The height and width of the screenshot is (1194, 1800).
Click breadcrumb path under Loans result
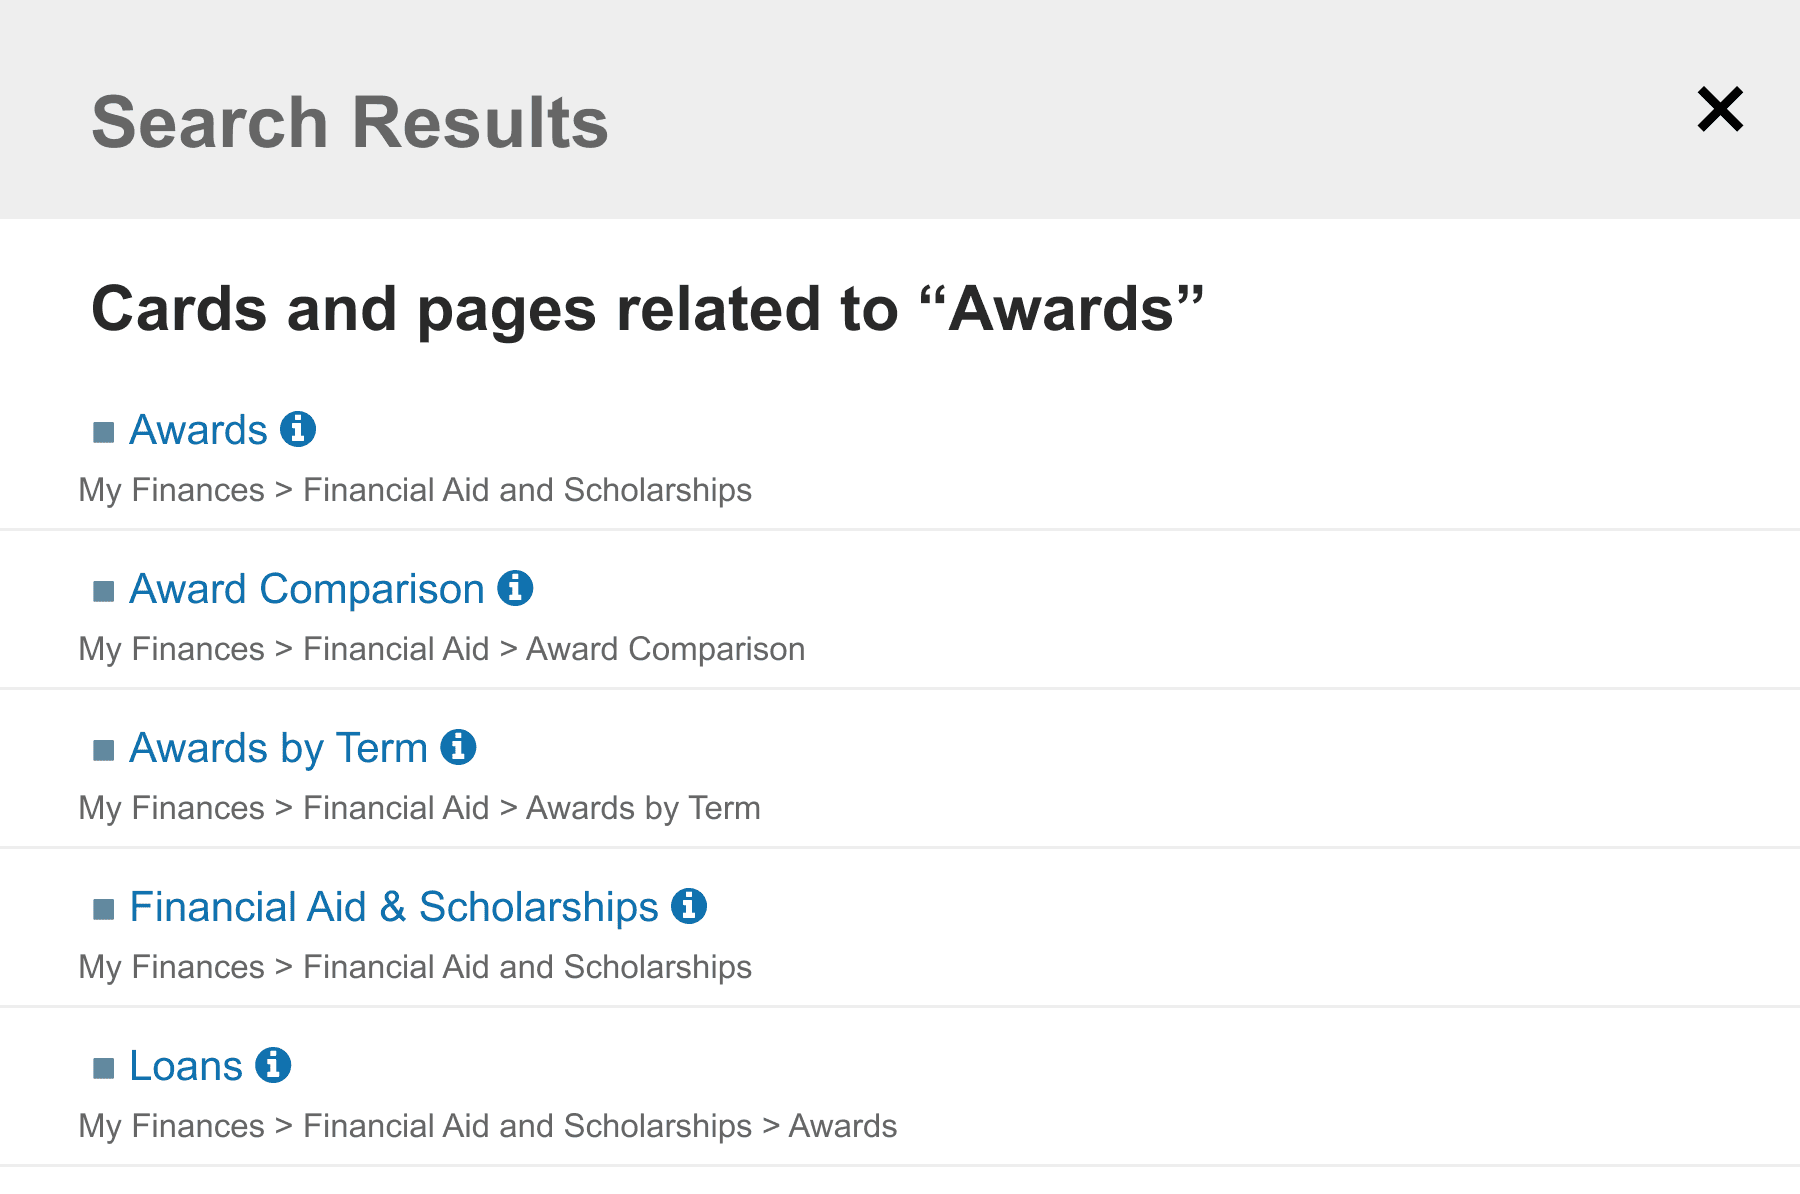[487, 1126]
